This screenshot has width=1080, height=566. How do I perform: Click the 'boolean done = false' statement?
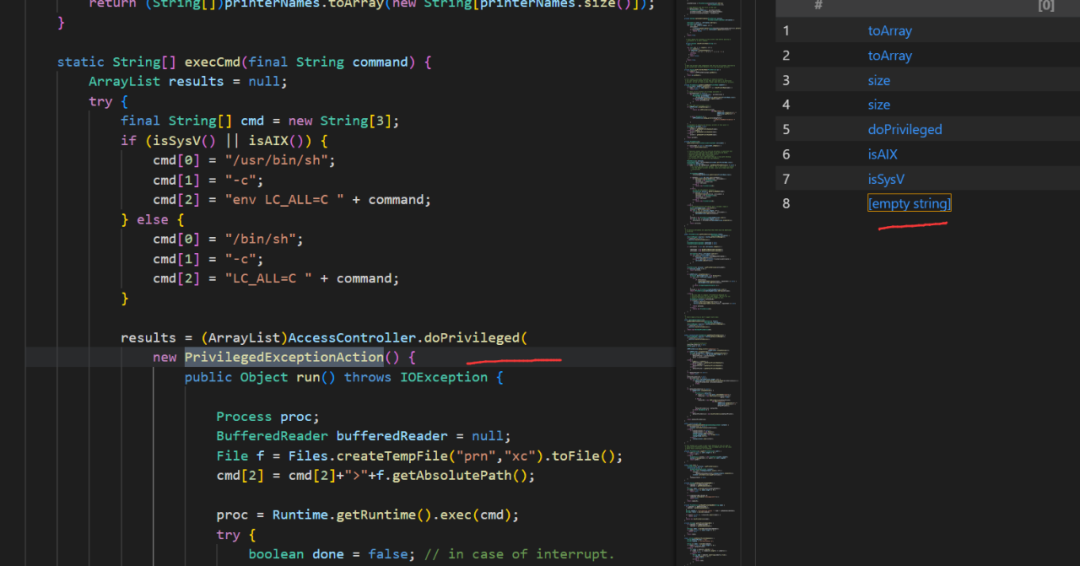331,554
